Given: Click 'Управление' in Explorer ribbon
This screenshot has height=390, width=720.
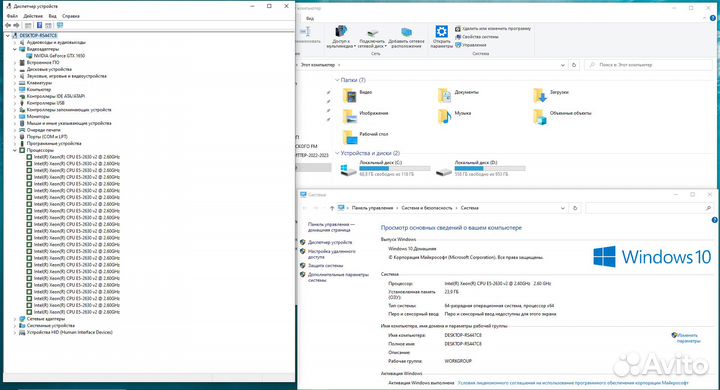Looking at the screenshot, I should click(x=471, y=45).
